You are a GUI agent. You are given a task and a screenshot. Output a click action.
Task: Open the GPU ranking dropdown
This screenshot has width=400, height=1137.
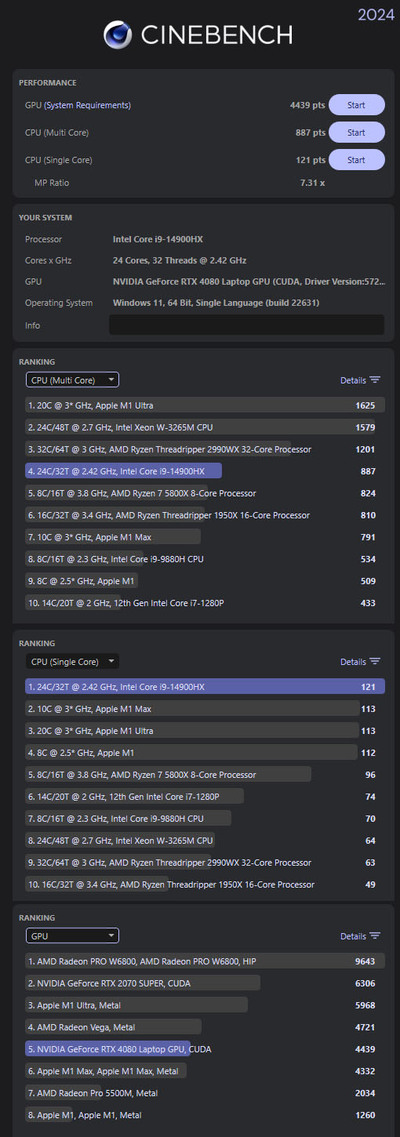tap(72, 935)
